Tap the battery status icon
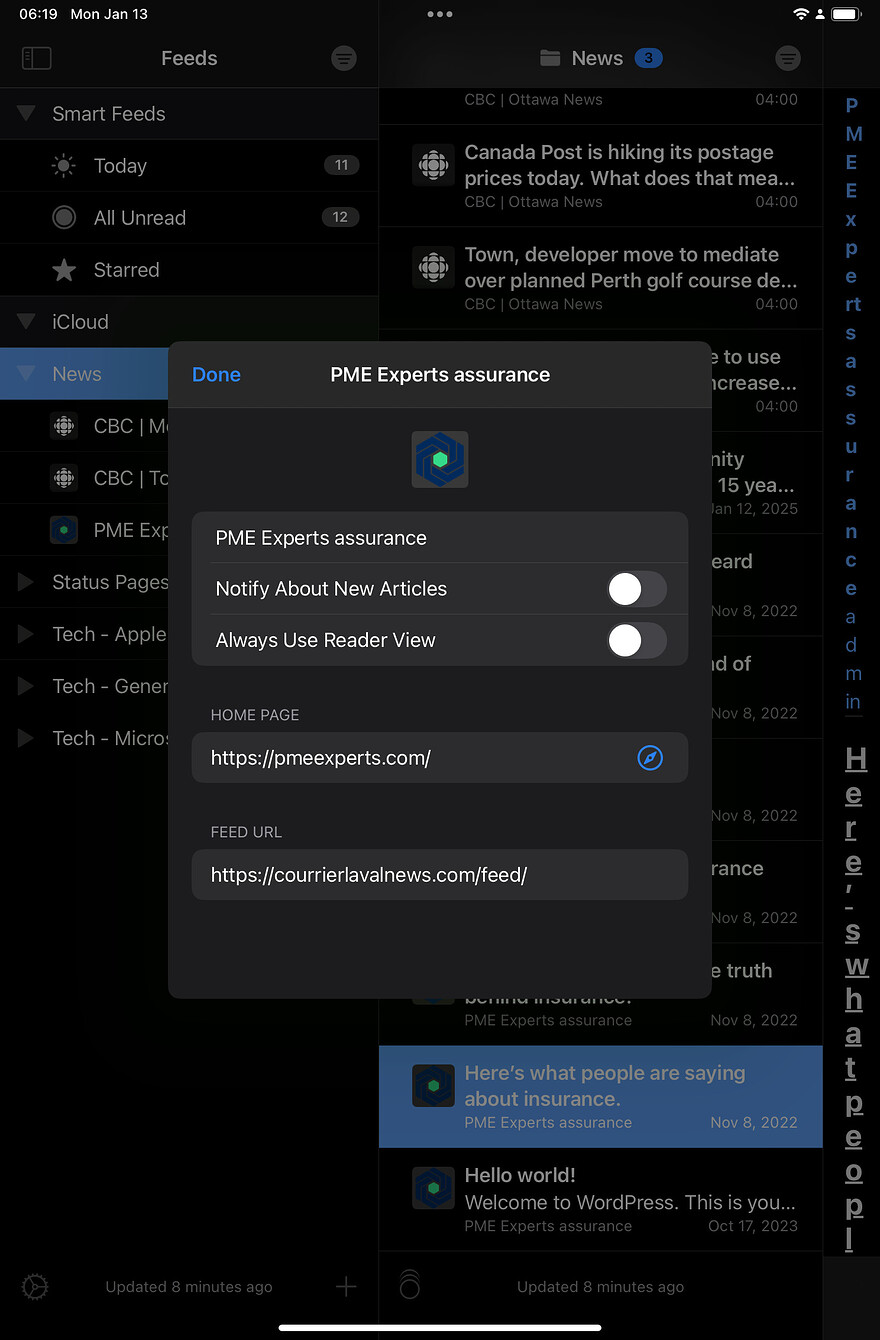Viewport: 880px width, 1340px height. click(846, 14)
